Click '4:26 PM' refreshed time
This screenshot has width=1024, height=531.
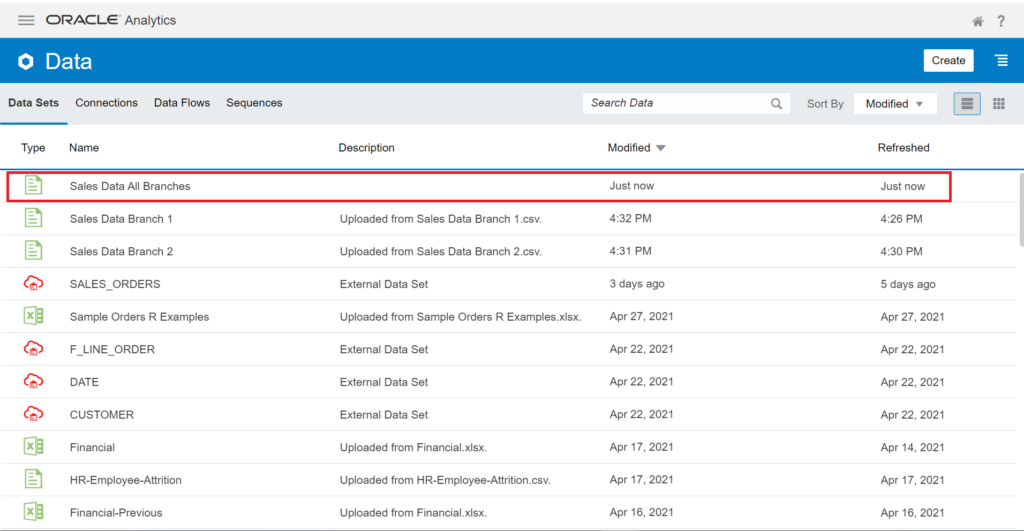(x=901, y=219)
